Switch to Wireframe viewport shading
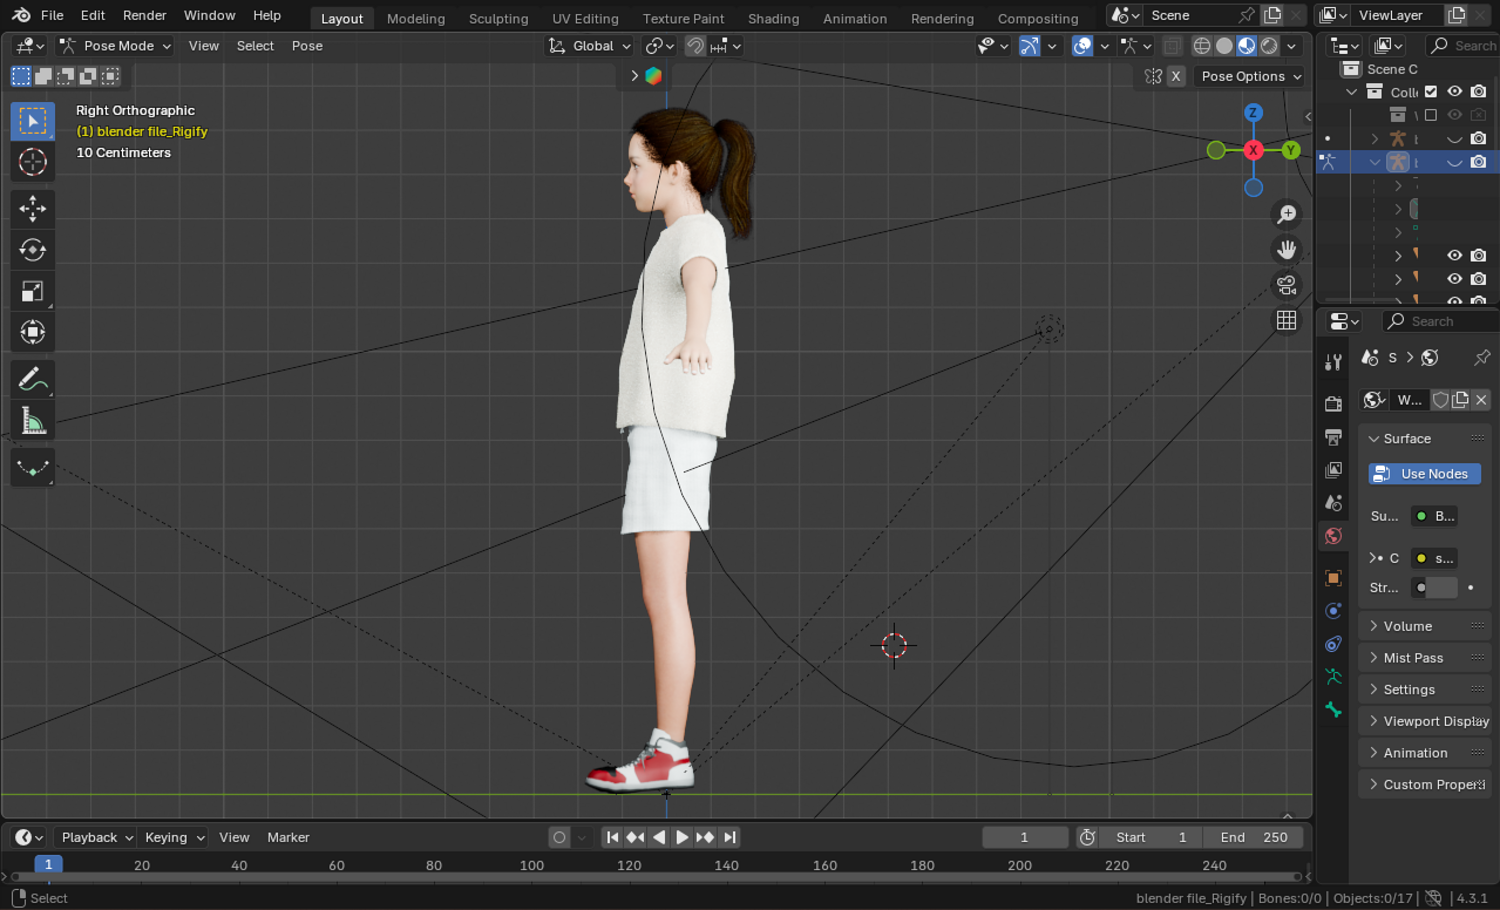The height and width of the screenshot is (910, 1500). 1202,46
